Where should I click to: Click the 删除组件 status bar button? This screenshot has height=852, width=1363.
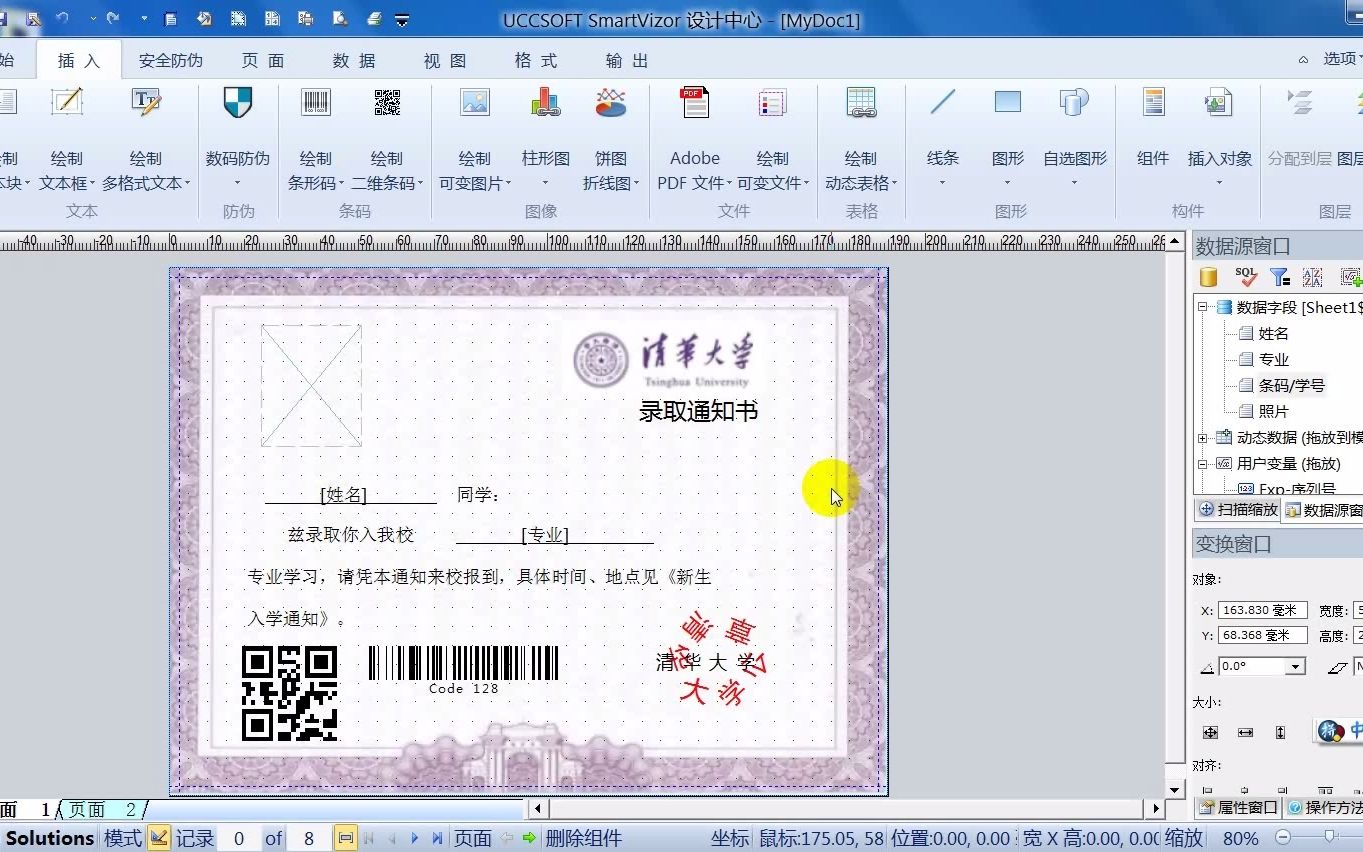click(x=583, y=838)
